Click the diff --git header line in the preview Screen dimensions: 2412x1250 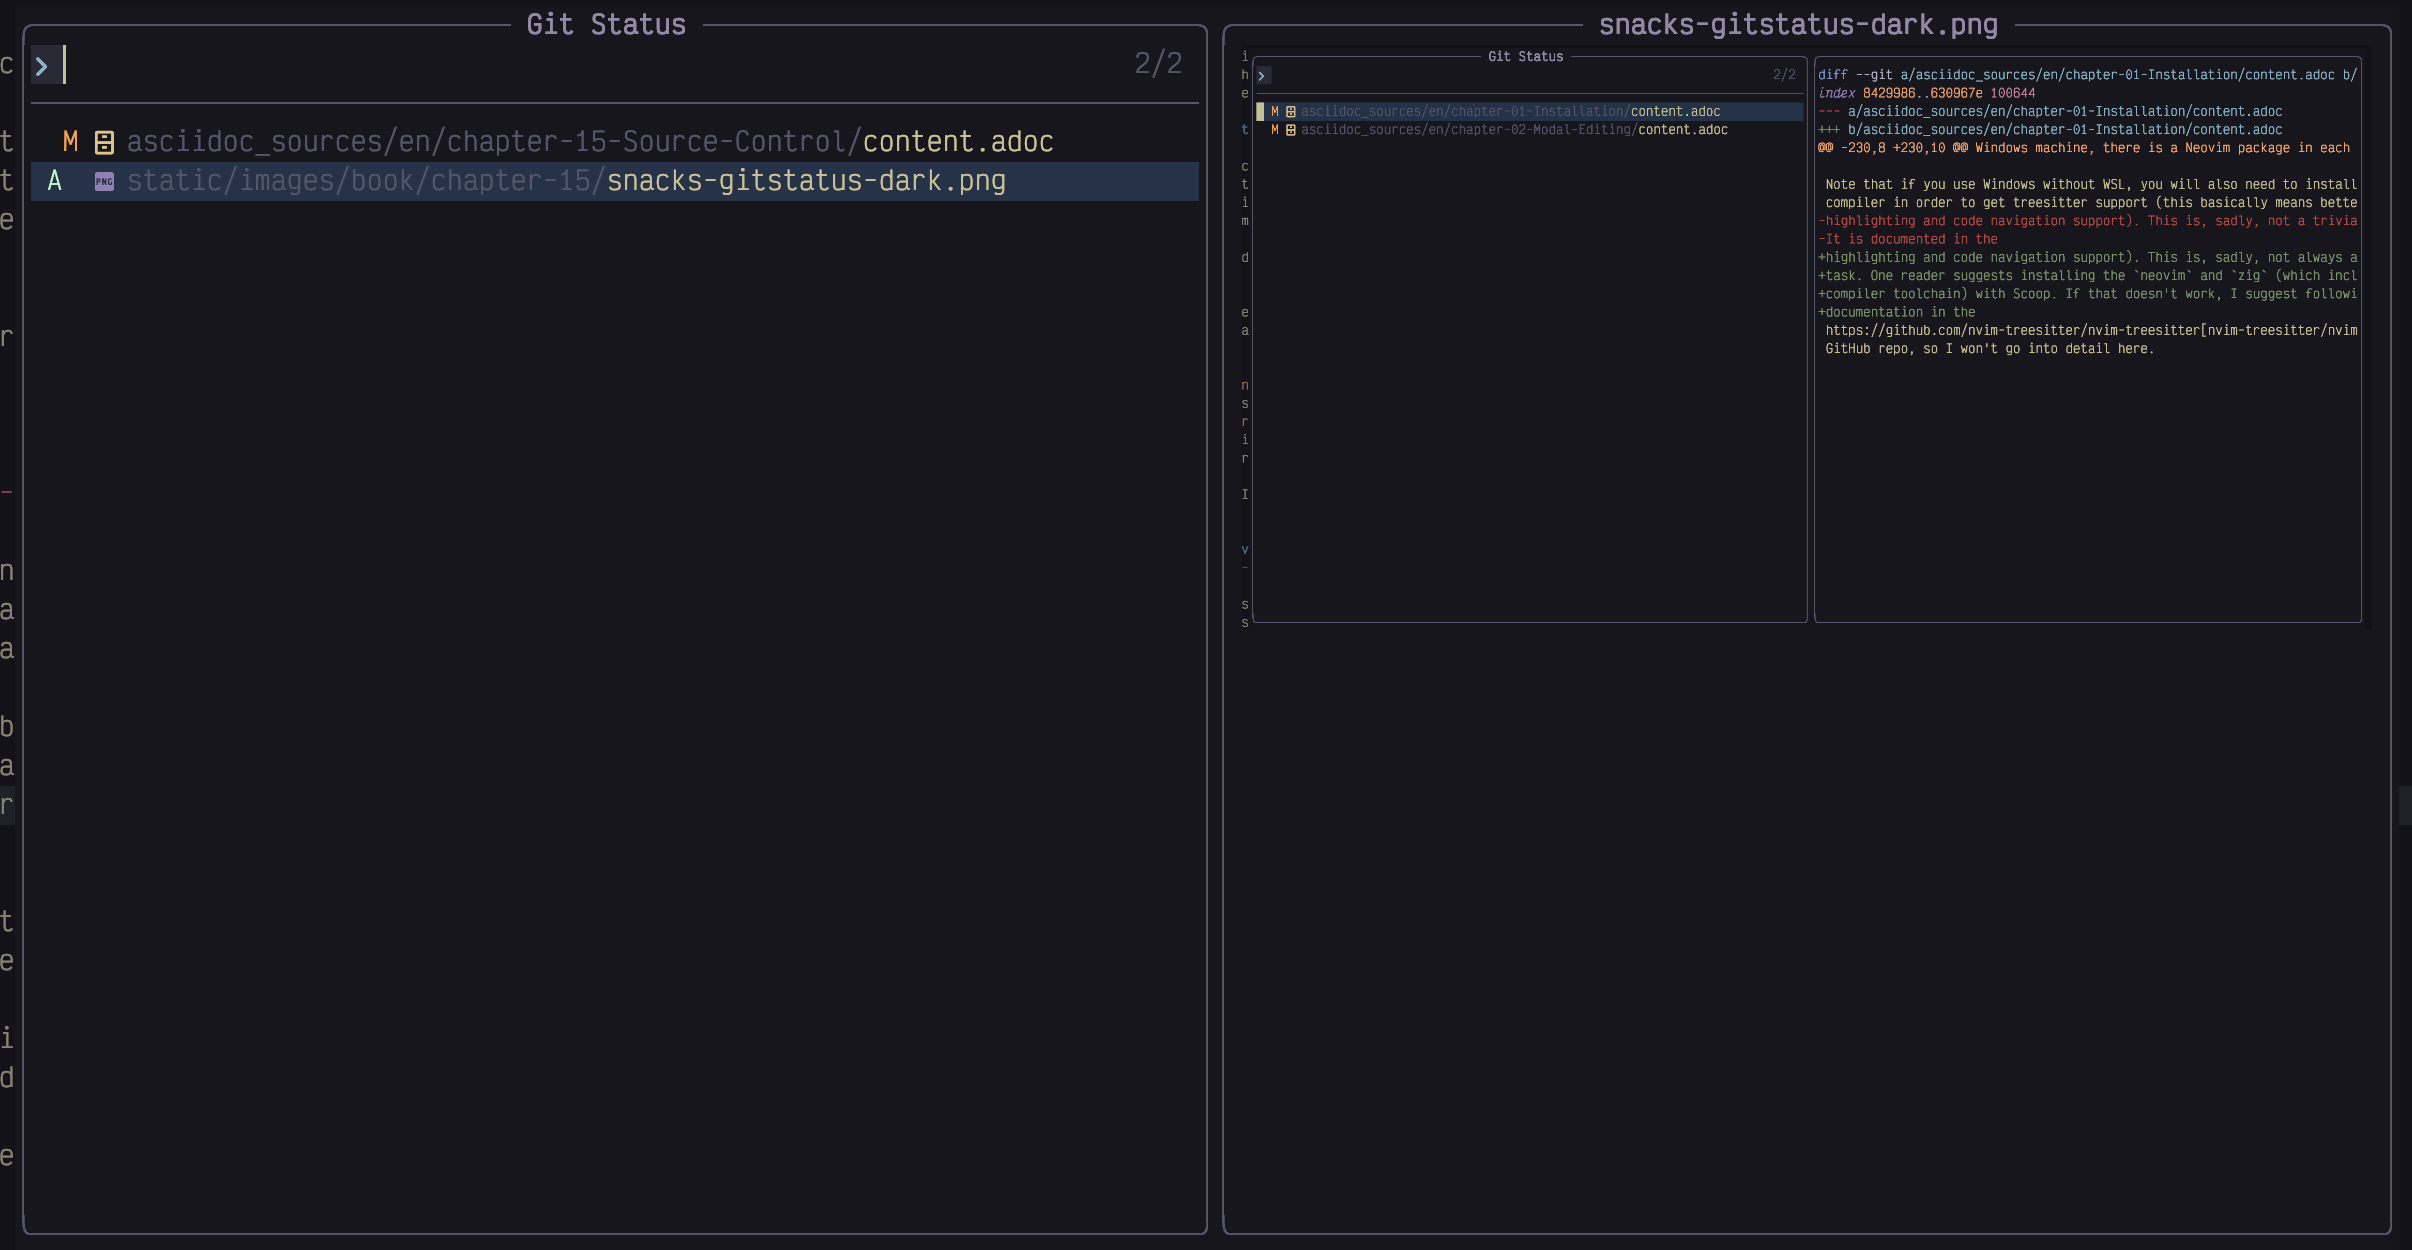pyautogui.click(x=2086, y=75)
